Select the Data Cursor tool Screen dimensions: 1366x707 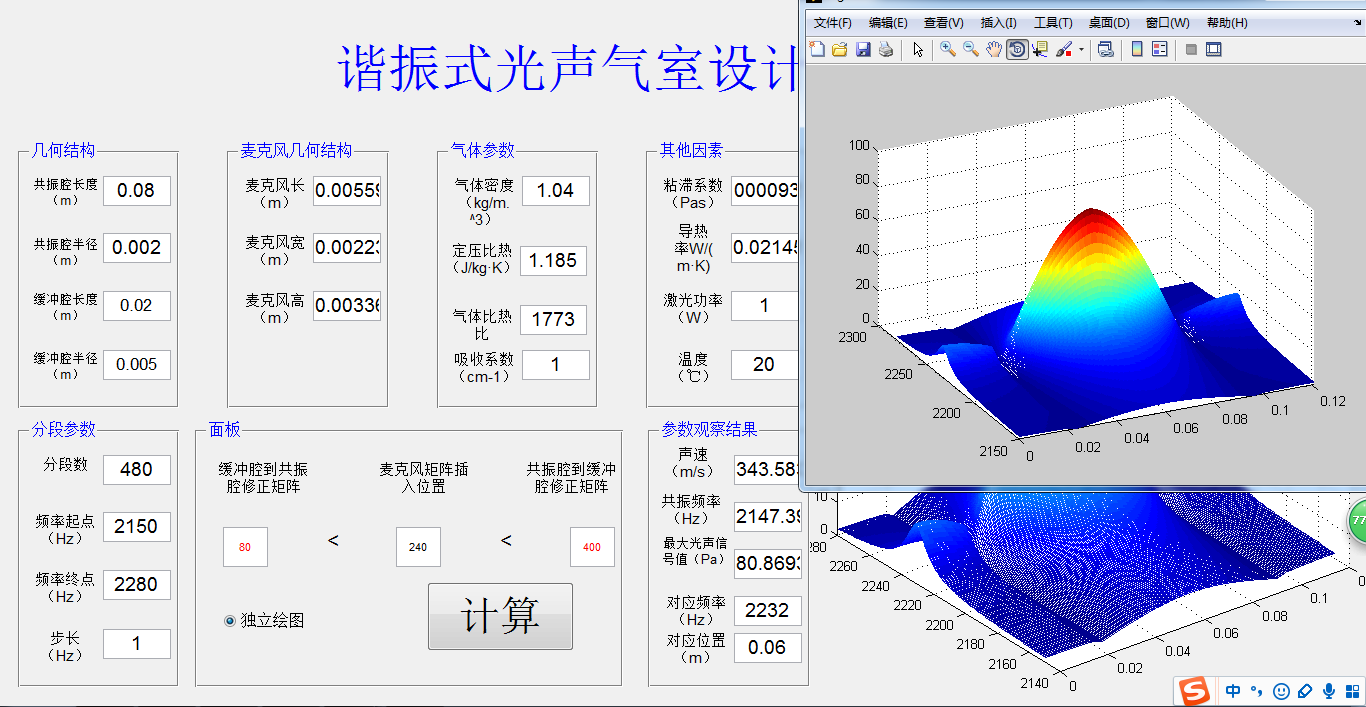[1040, 49]
